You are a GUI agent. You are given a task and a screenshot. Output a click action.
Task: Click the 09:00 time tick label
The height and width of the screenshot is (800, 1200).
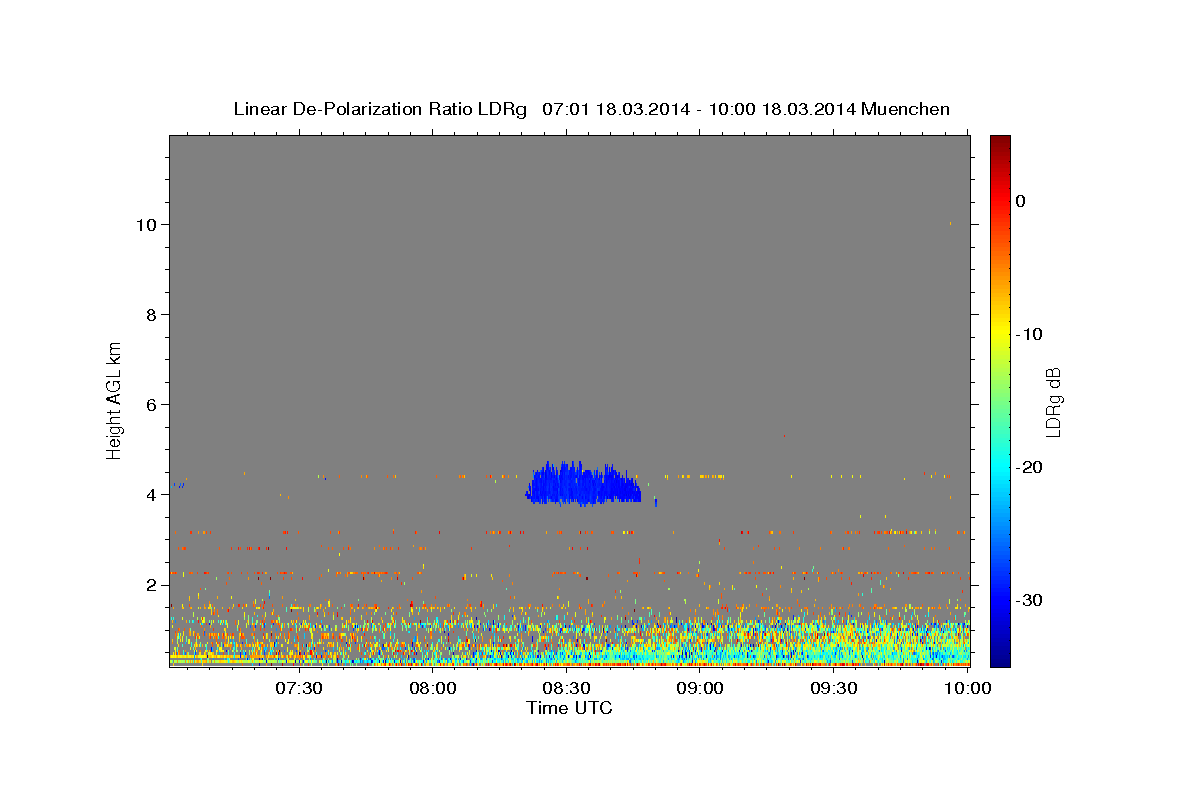coord(700,689)
